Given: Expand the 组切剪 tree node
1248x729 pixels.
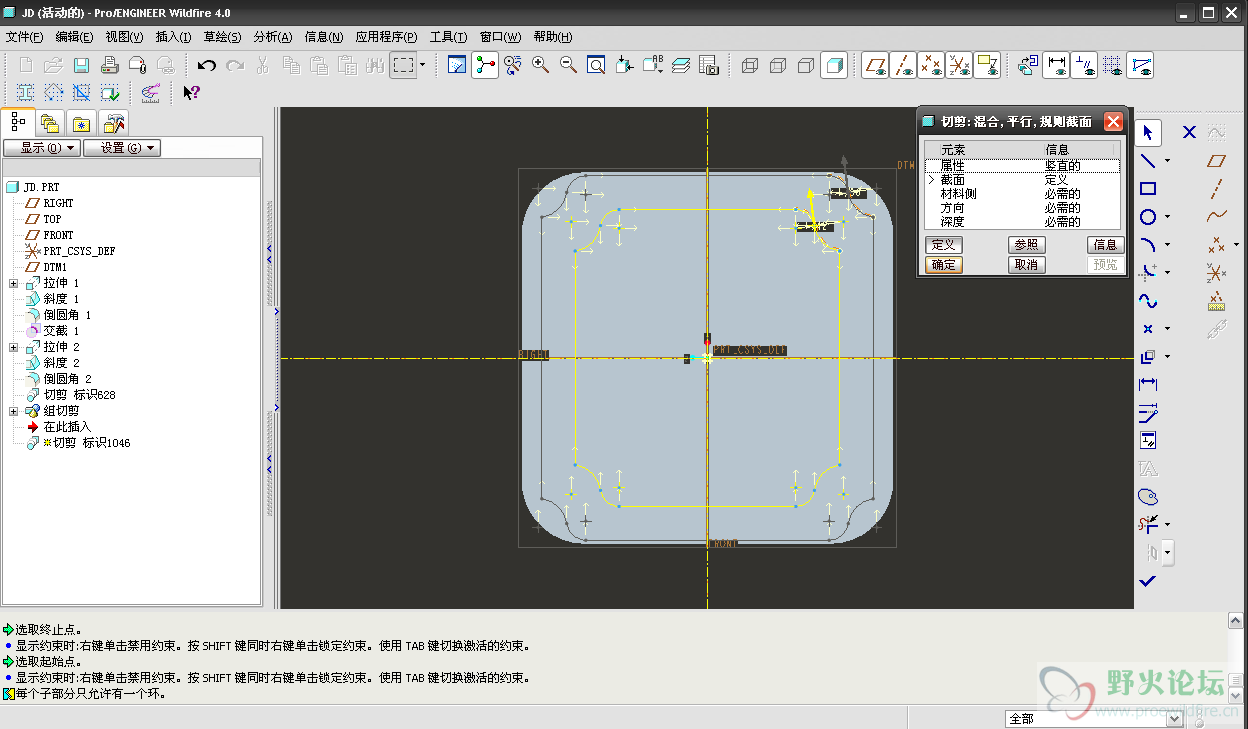Looking at the screenshot, I should pyautogui.click(x=14, y=411).
